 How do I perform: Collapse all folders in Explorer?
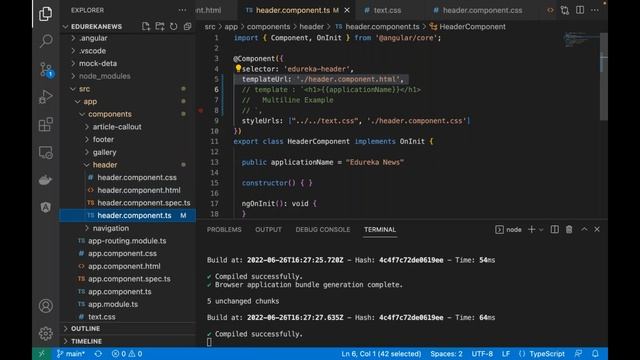pyautogui.click(x=187, y=27)
